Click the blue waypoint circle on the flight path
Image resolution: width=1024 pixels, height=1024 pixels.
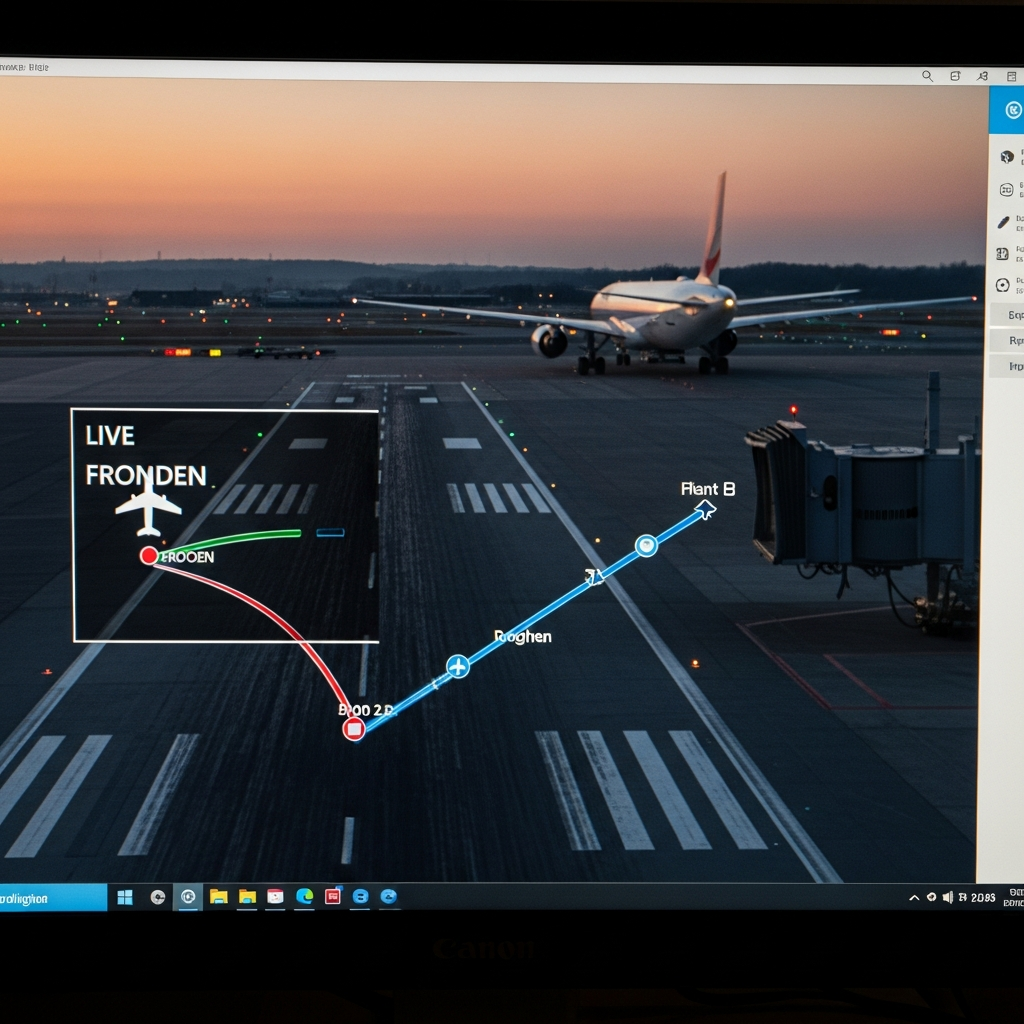pyautogui.click(x=456, y=667)
